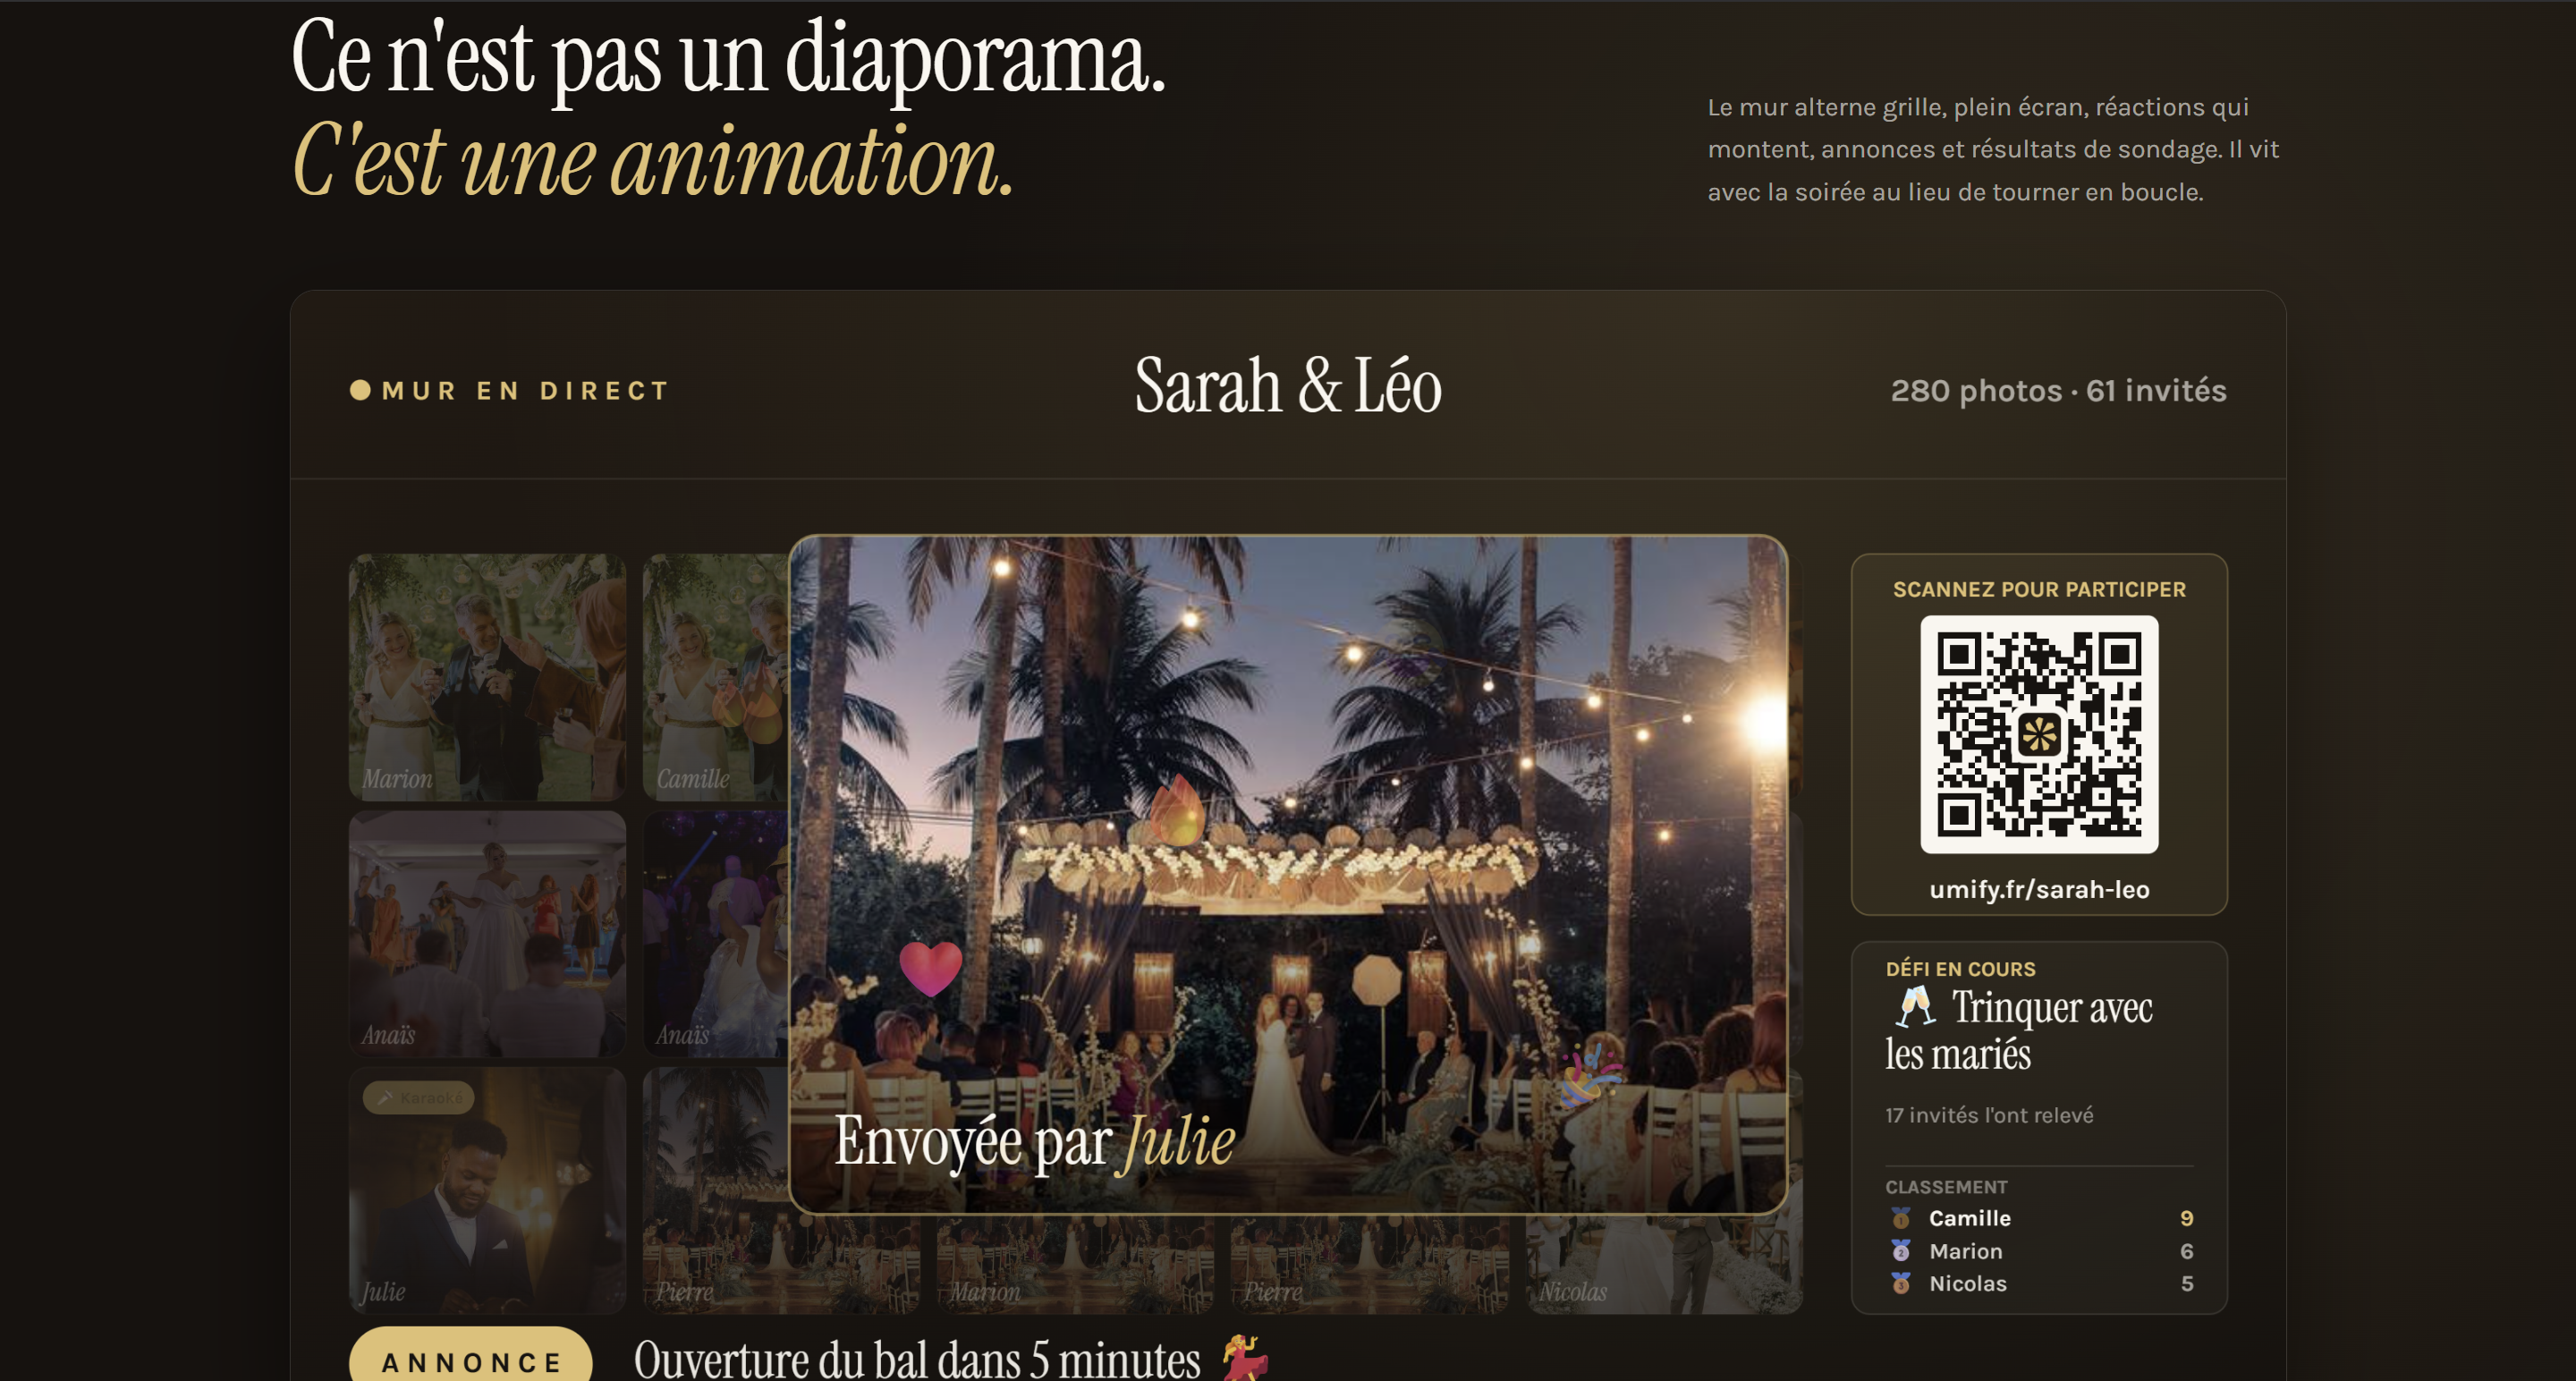The image size is (2576, 1381).
Task: Click the bronze medal beside Nicolas
Action: coord(1901,1283)
